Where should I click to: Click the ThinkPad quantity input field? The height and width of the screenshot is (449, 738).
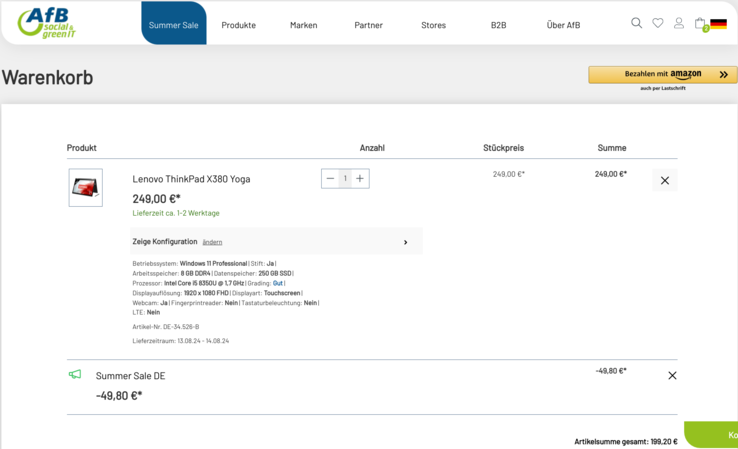click(x=345, y=178)
